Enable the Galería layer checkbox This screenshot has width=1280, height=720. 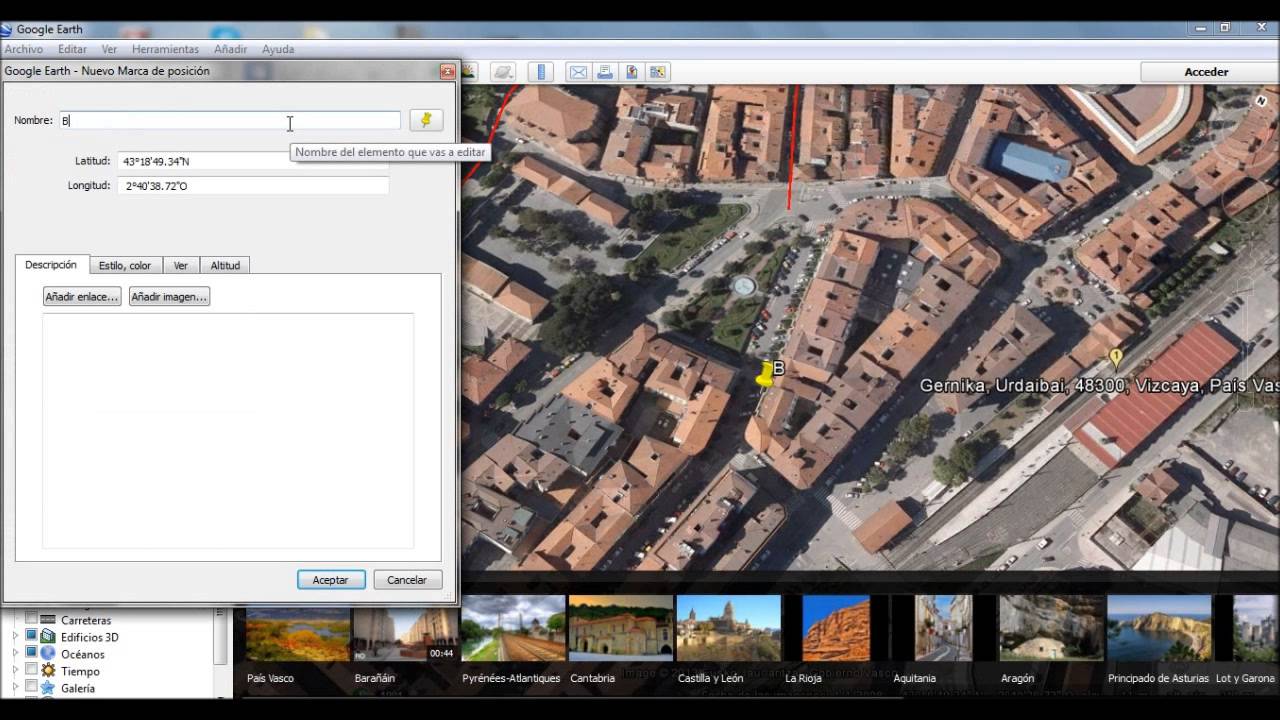[31, 687]
